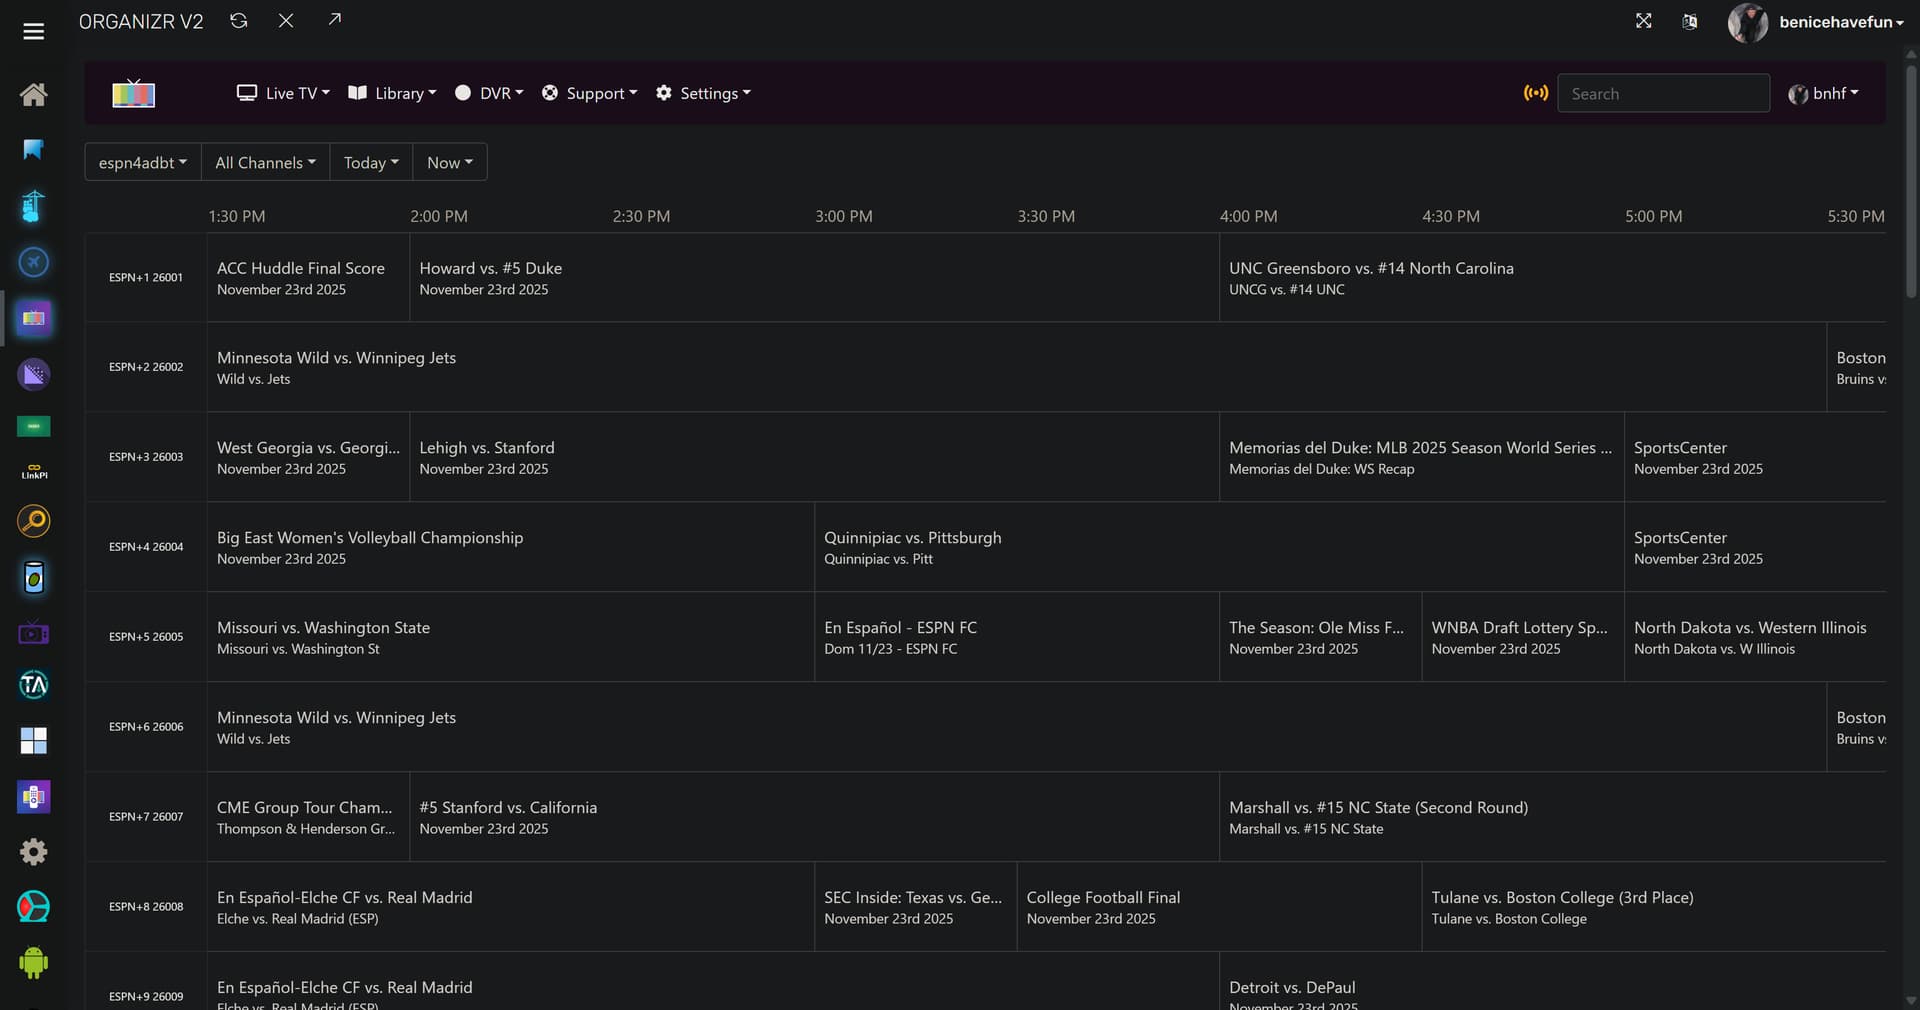Select Quinnipiac vs. Pittsburgh program
Viewport: 1920px width, 1010px height.
(x=912, y=547)
